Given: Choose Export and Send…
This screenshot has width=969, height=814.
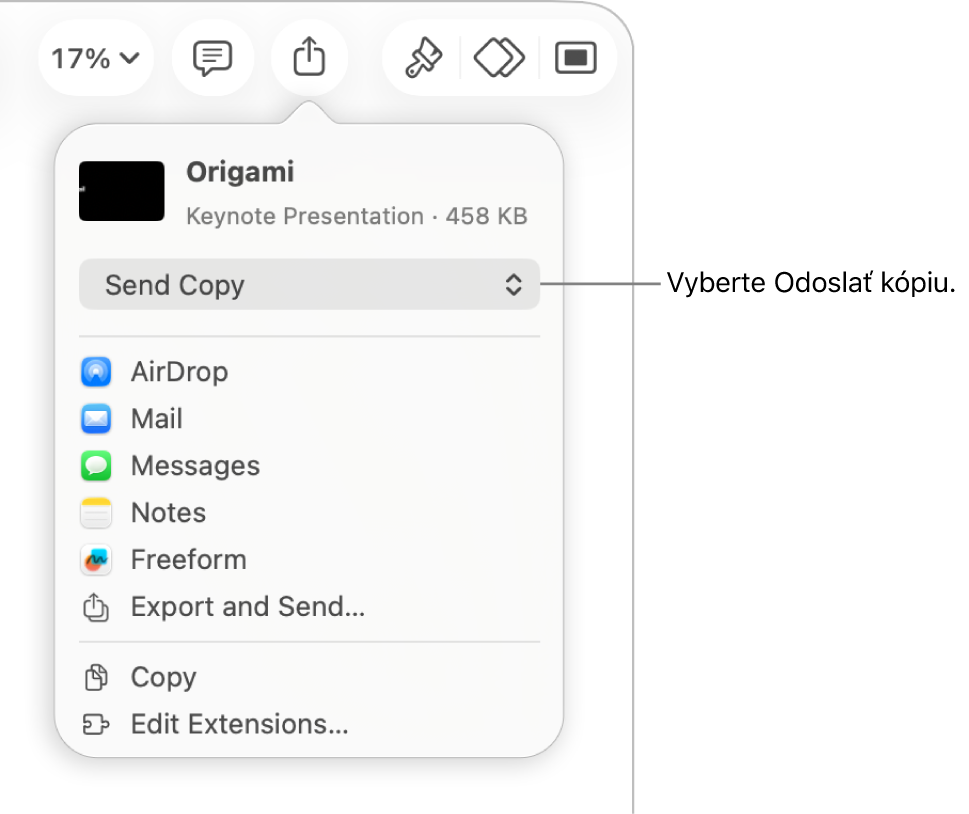Looking at the screenshot, I should 310,607.
